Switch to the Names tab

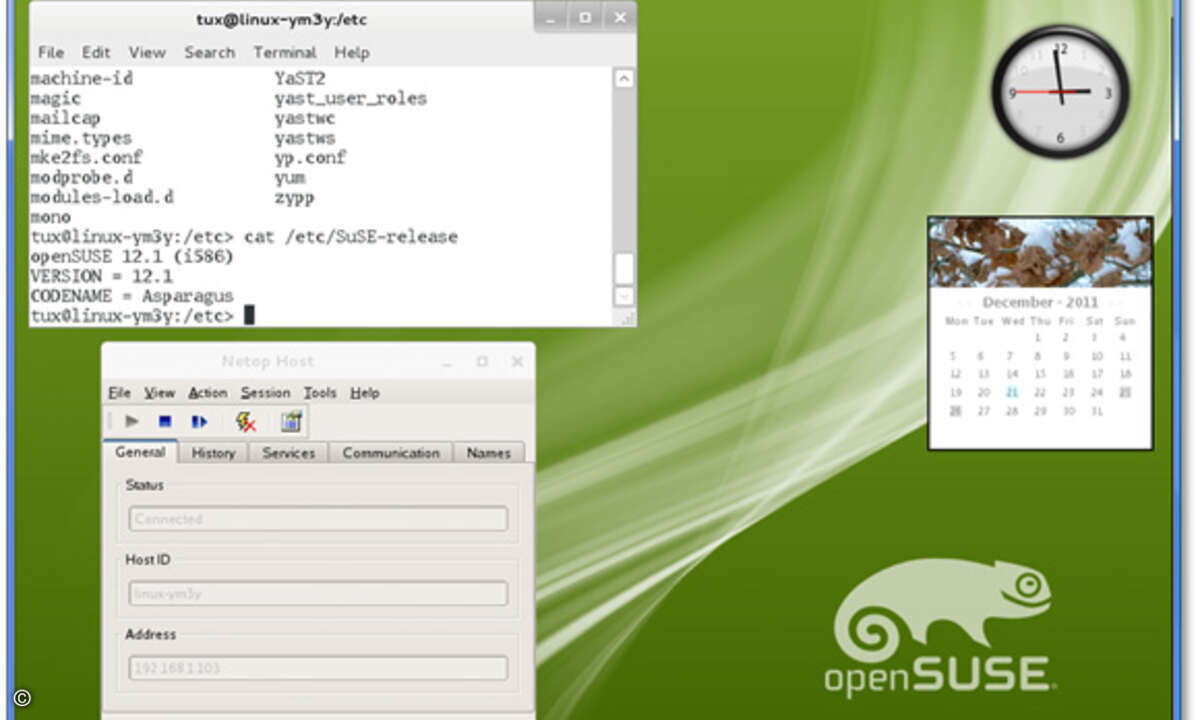489,453
